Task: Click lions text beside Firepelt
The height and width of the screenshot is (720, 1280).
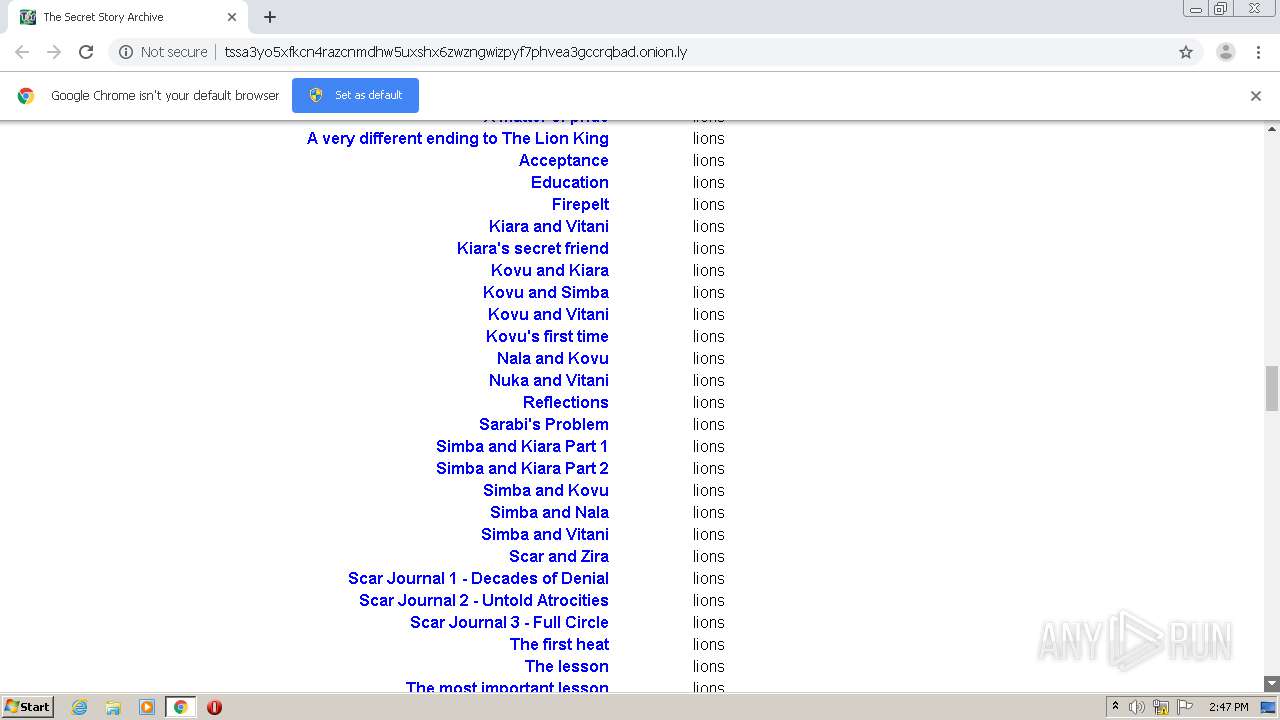Action: coord(708,204)
